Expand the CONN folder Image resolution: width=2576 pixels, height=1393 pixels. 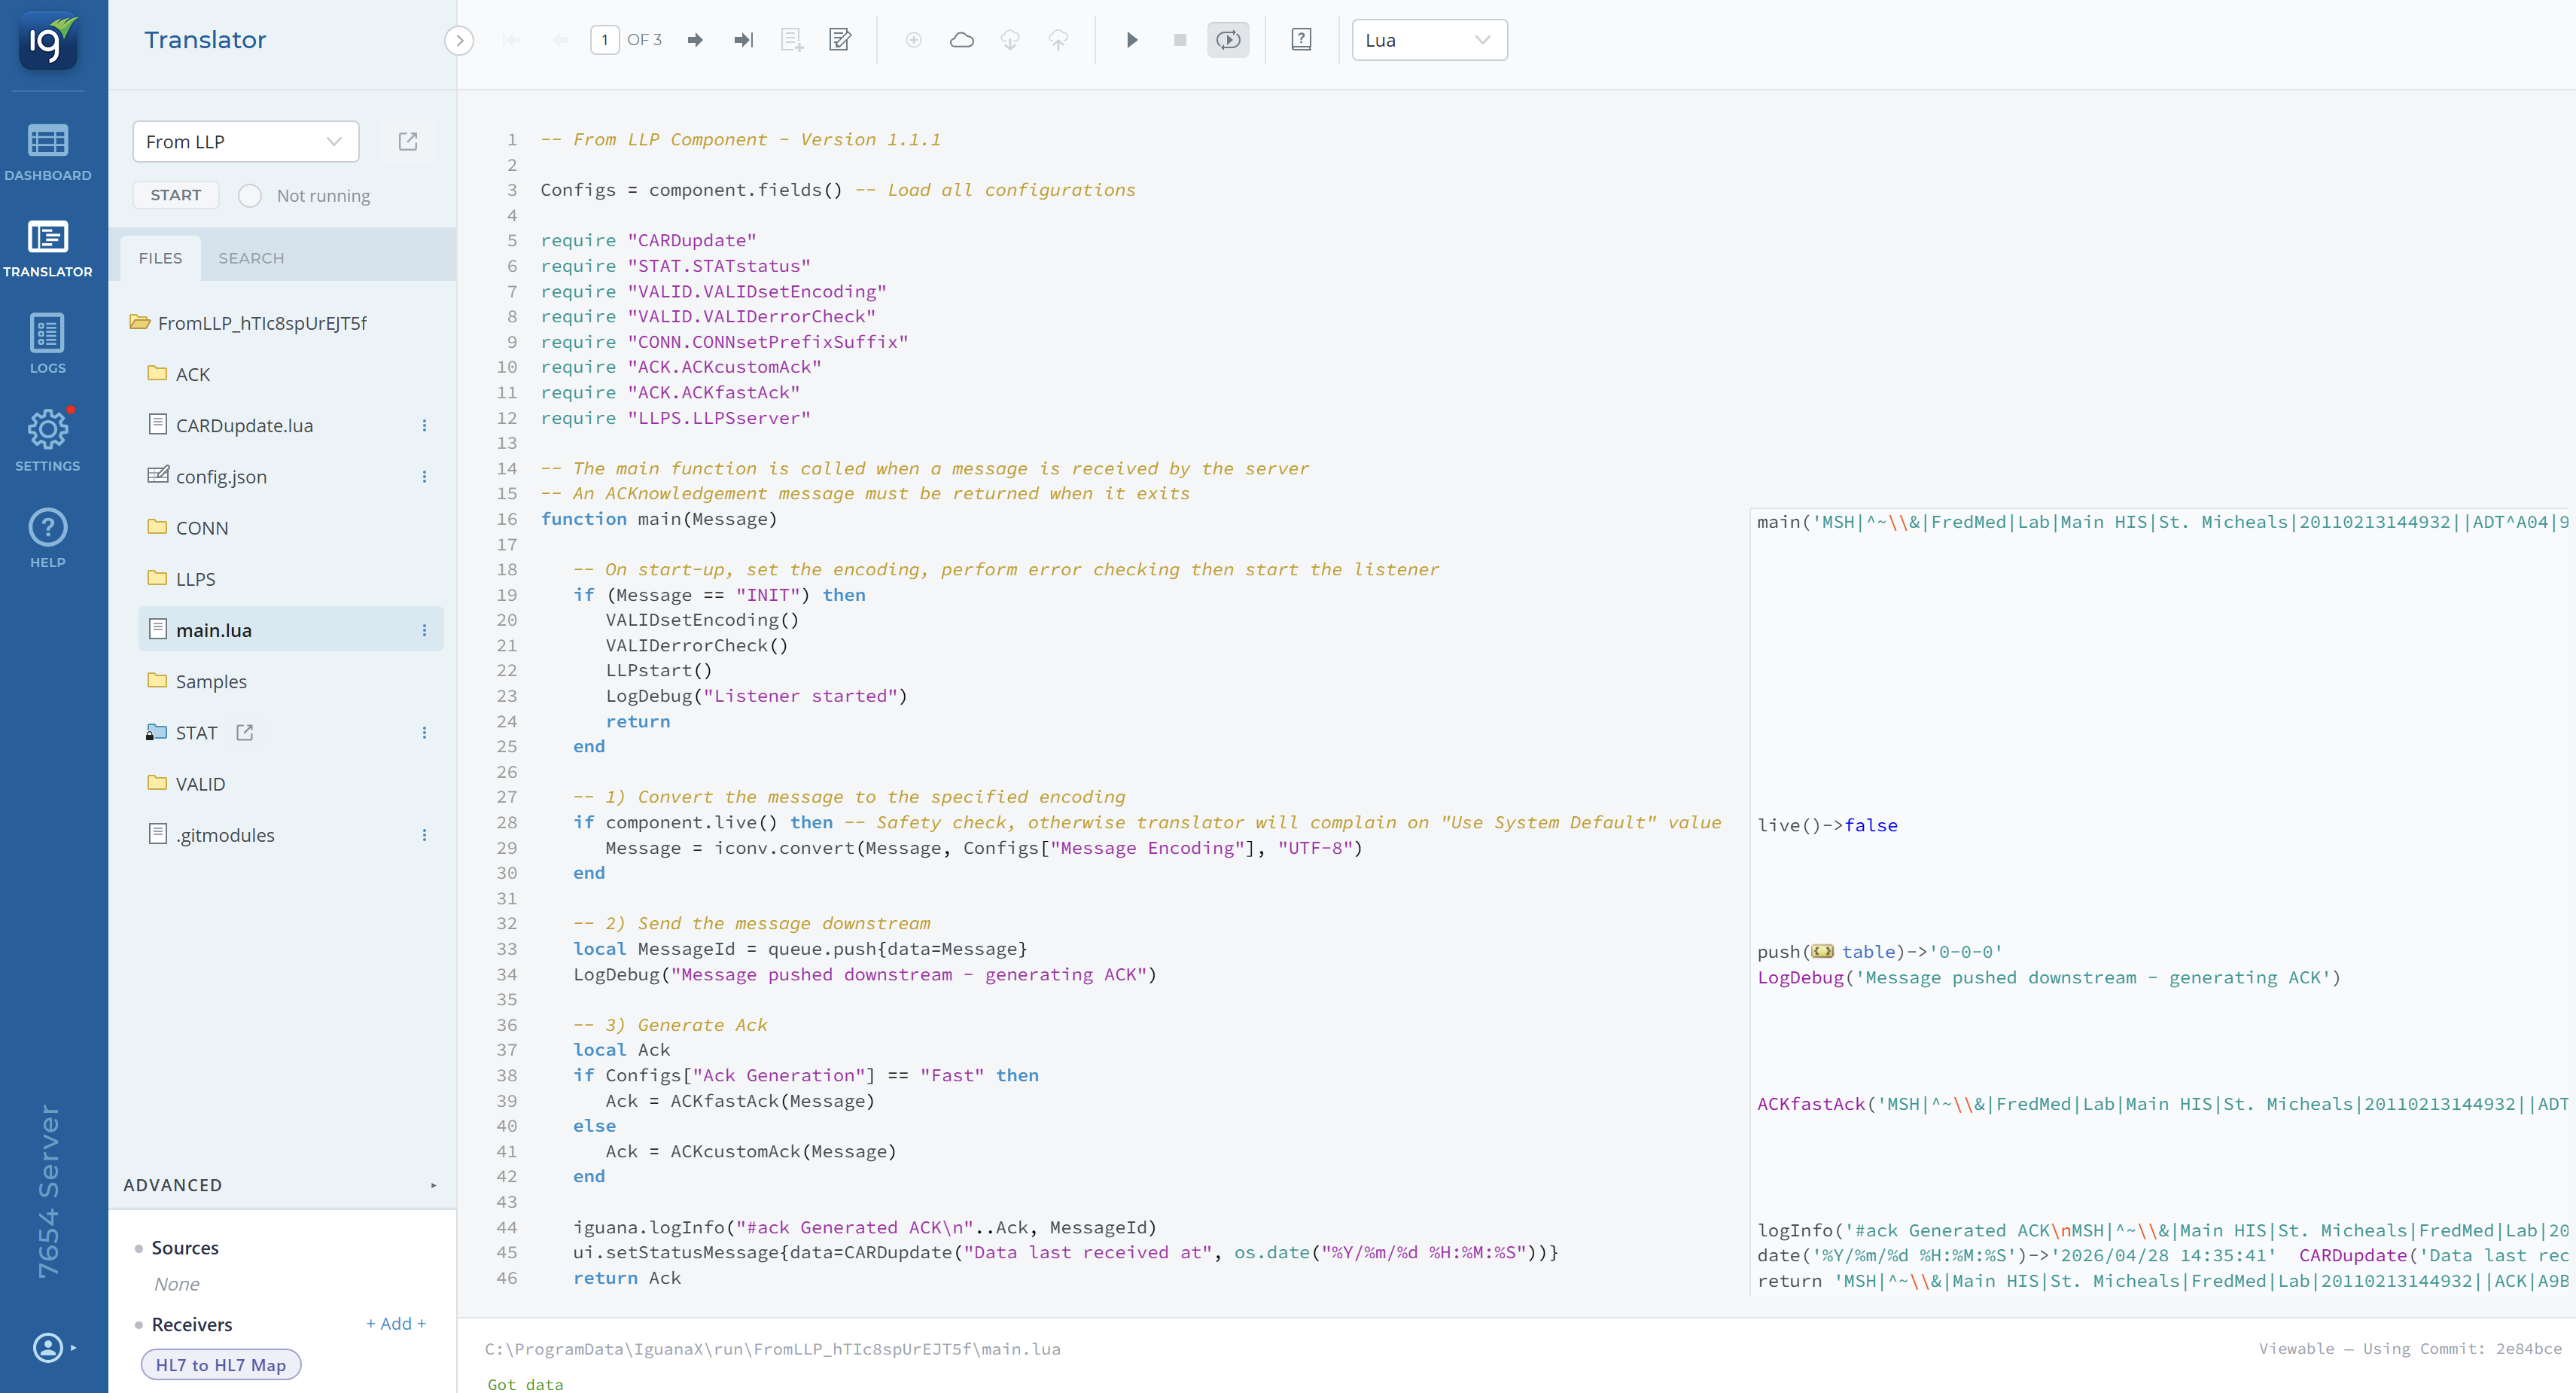point(187,527)
